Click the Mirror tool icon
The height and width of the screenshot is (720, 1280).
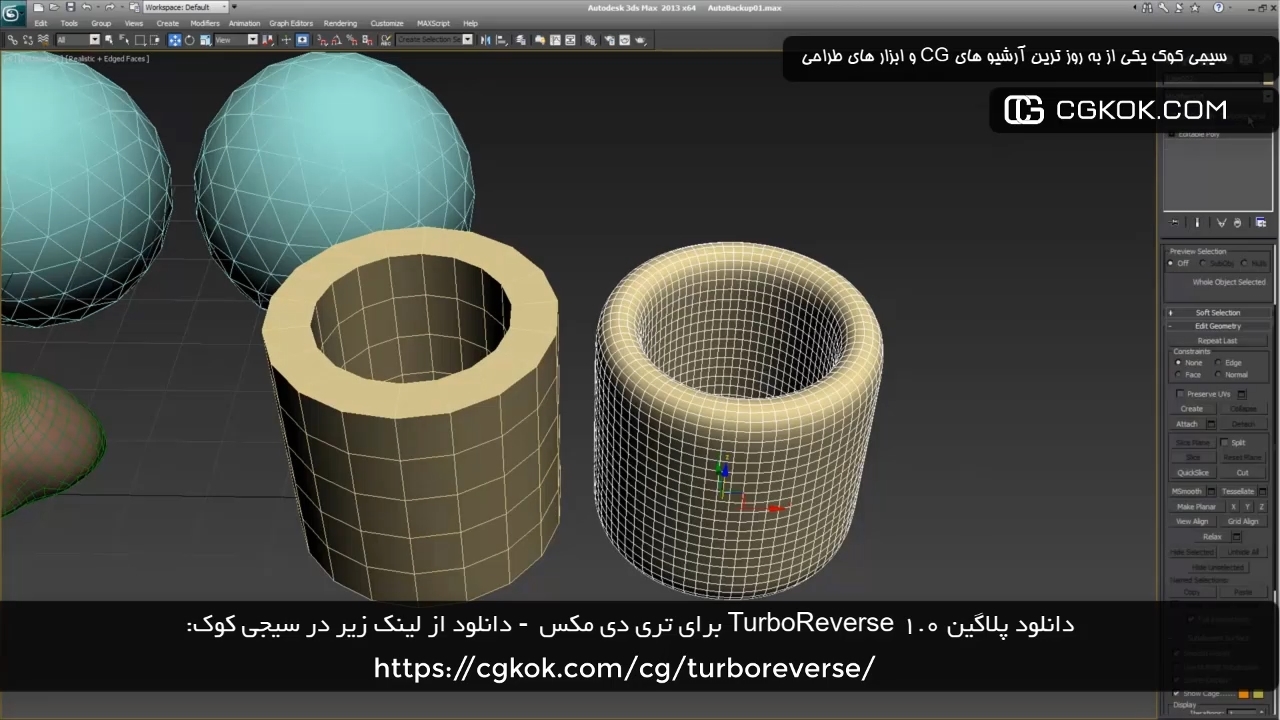click(x=485, y=40)
